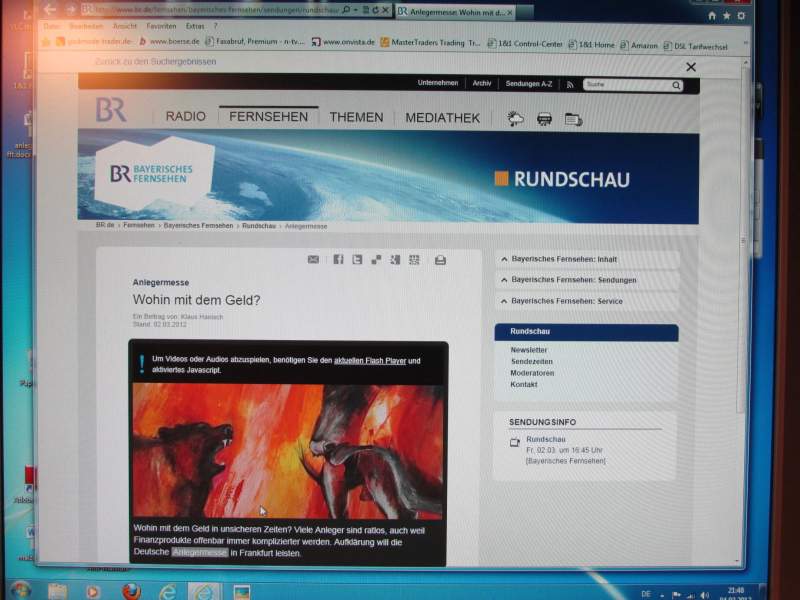The image size is (800, 600).
Task: Click the 'aktuellen Flash Player' link
Action: click(x=369, y=360)
